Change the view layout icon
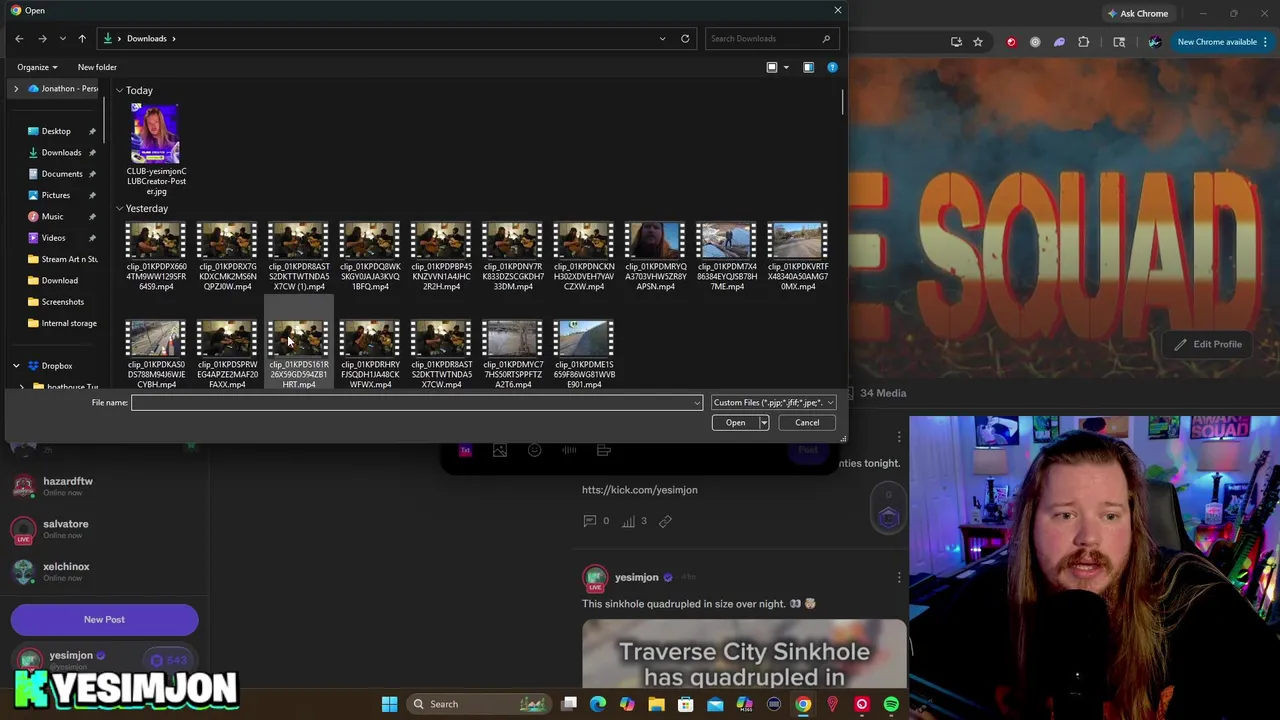The height and width of the screenshot is (720, 1280). [772, 67]
